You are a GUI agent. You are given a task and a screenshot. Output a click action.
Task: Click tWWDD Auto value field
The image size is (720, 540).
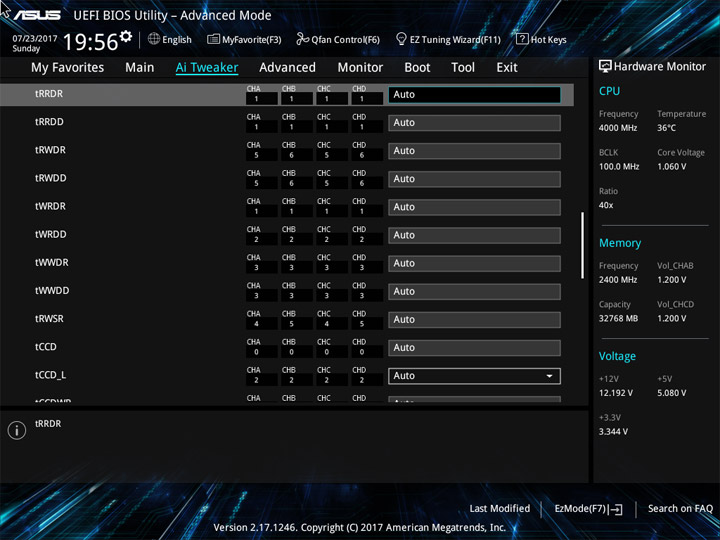click(x=474, y=292)
